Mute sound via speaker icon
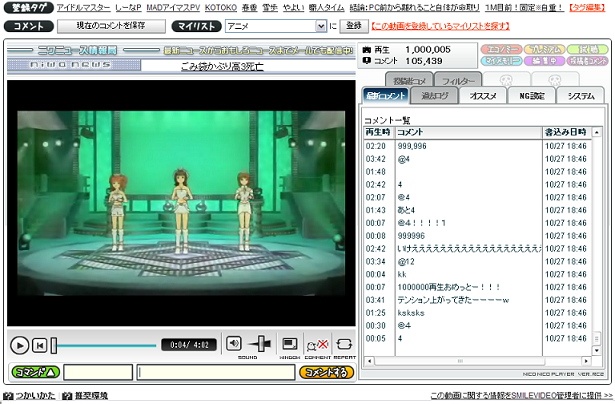 pyautogui.click(x=234, y=344)
